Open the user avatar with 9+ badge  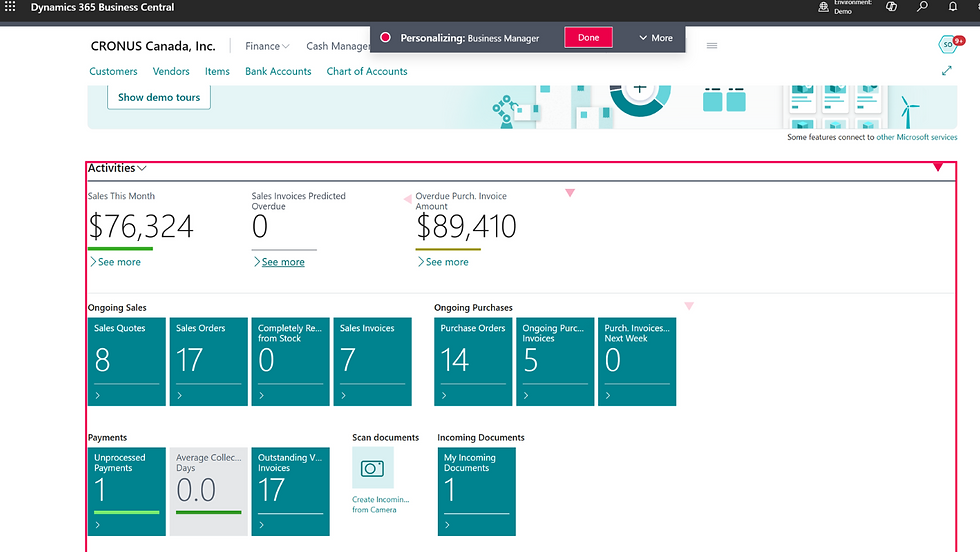950,44
